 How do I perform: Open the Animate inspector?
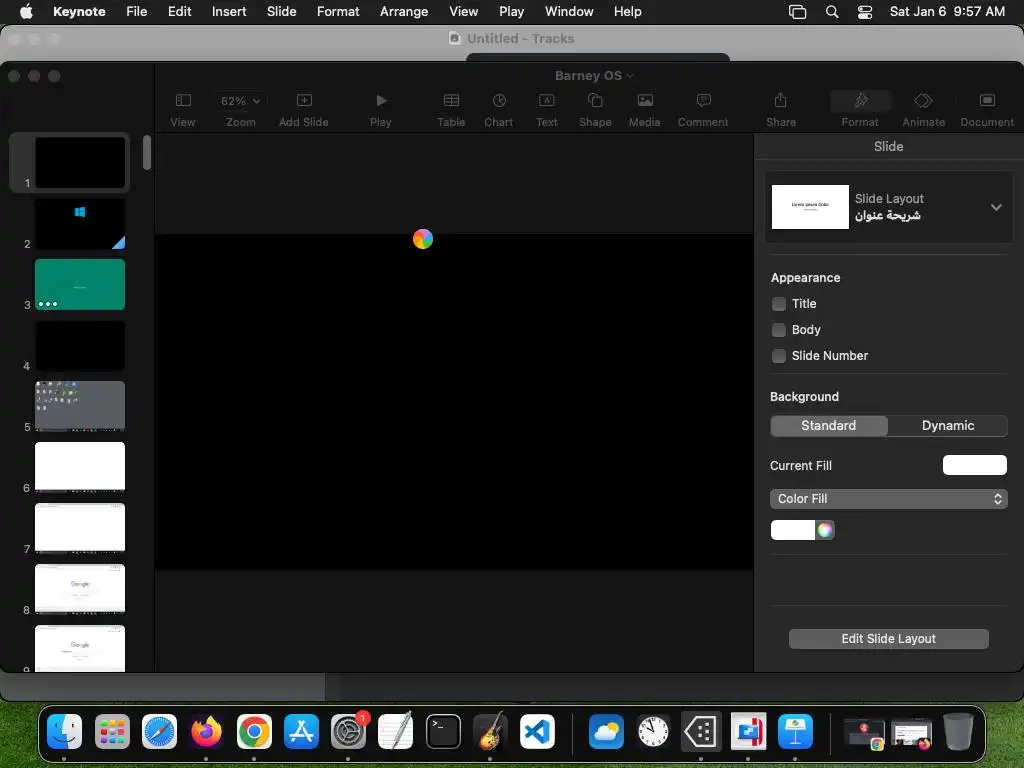pyautogui.click(x=923, y=101)
